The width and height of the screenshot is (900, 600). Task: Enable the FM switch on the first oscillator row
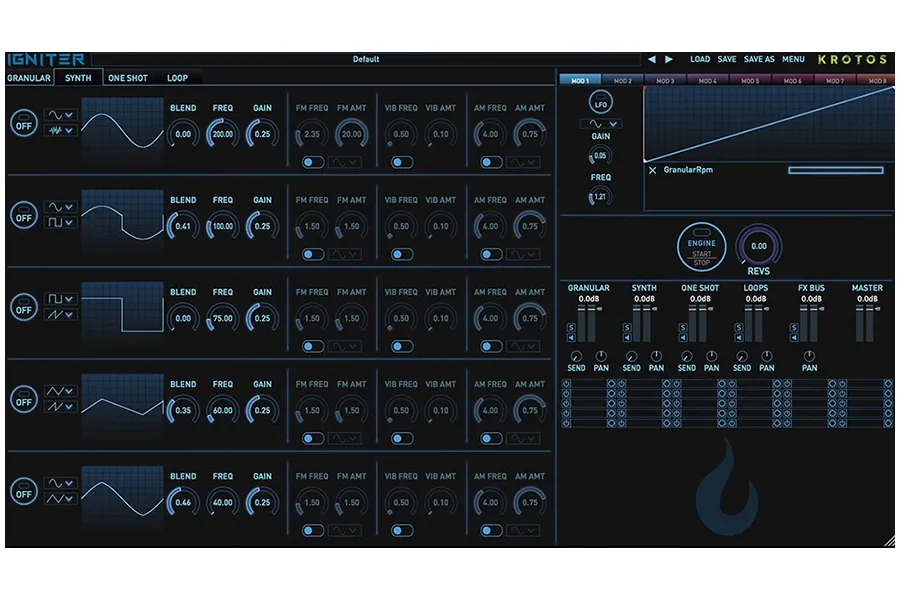click(x=313, y=162)
